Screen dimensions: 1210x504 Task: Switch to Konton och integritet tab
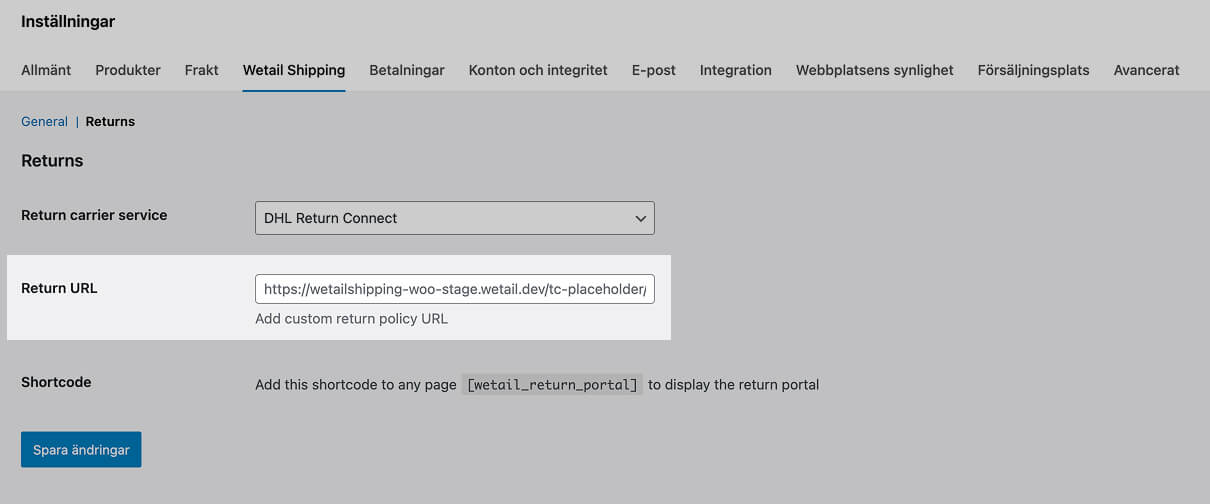tap(538, 70)
